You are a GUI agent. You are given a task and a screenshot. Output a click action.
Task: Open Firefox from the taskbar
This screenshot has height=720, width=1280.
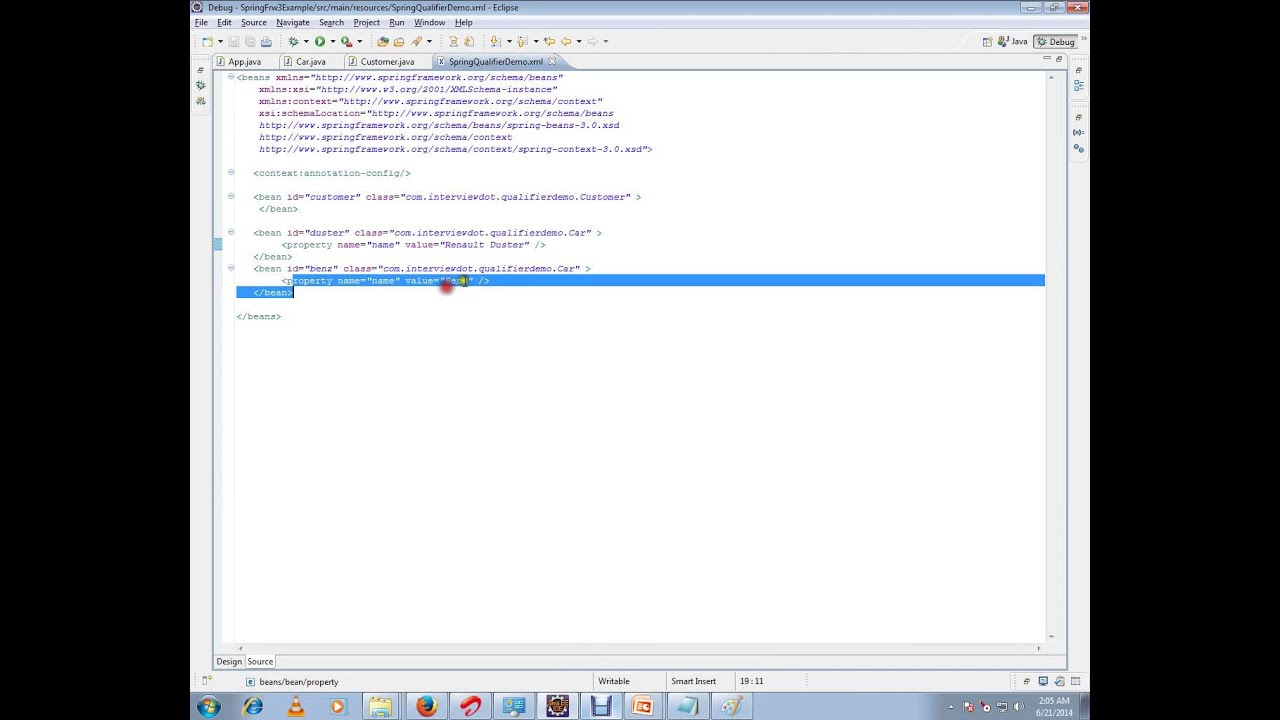coord(427,706)
